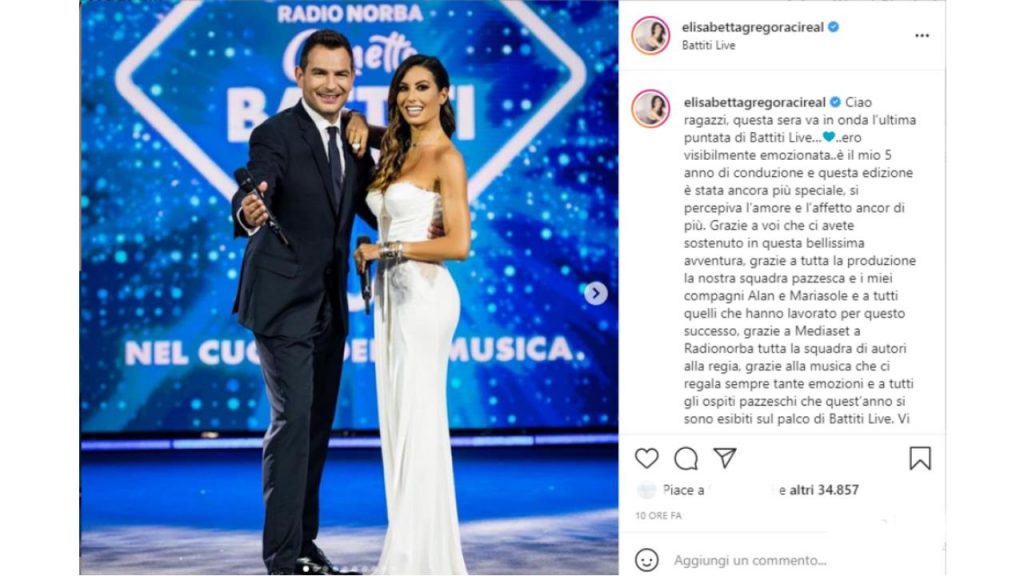
Task: Click the header verified badge
Action: 834,27
